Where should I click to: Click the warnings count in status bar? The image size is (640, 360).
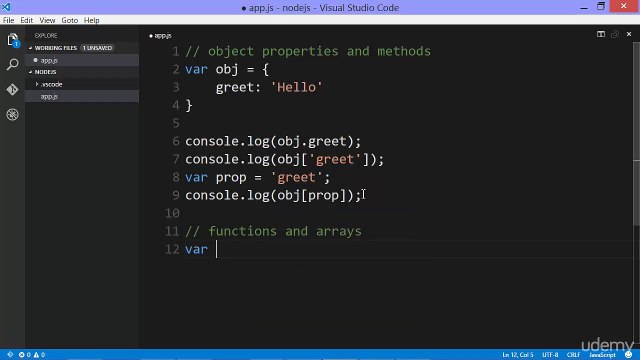[x=39, y=355]
